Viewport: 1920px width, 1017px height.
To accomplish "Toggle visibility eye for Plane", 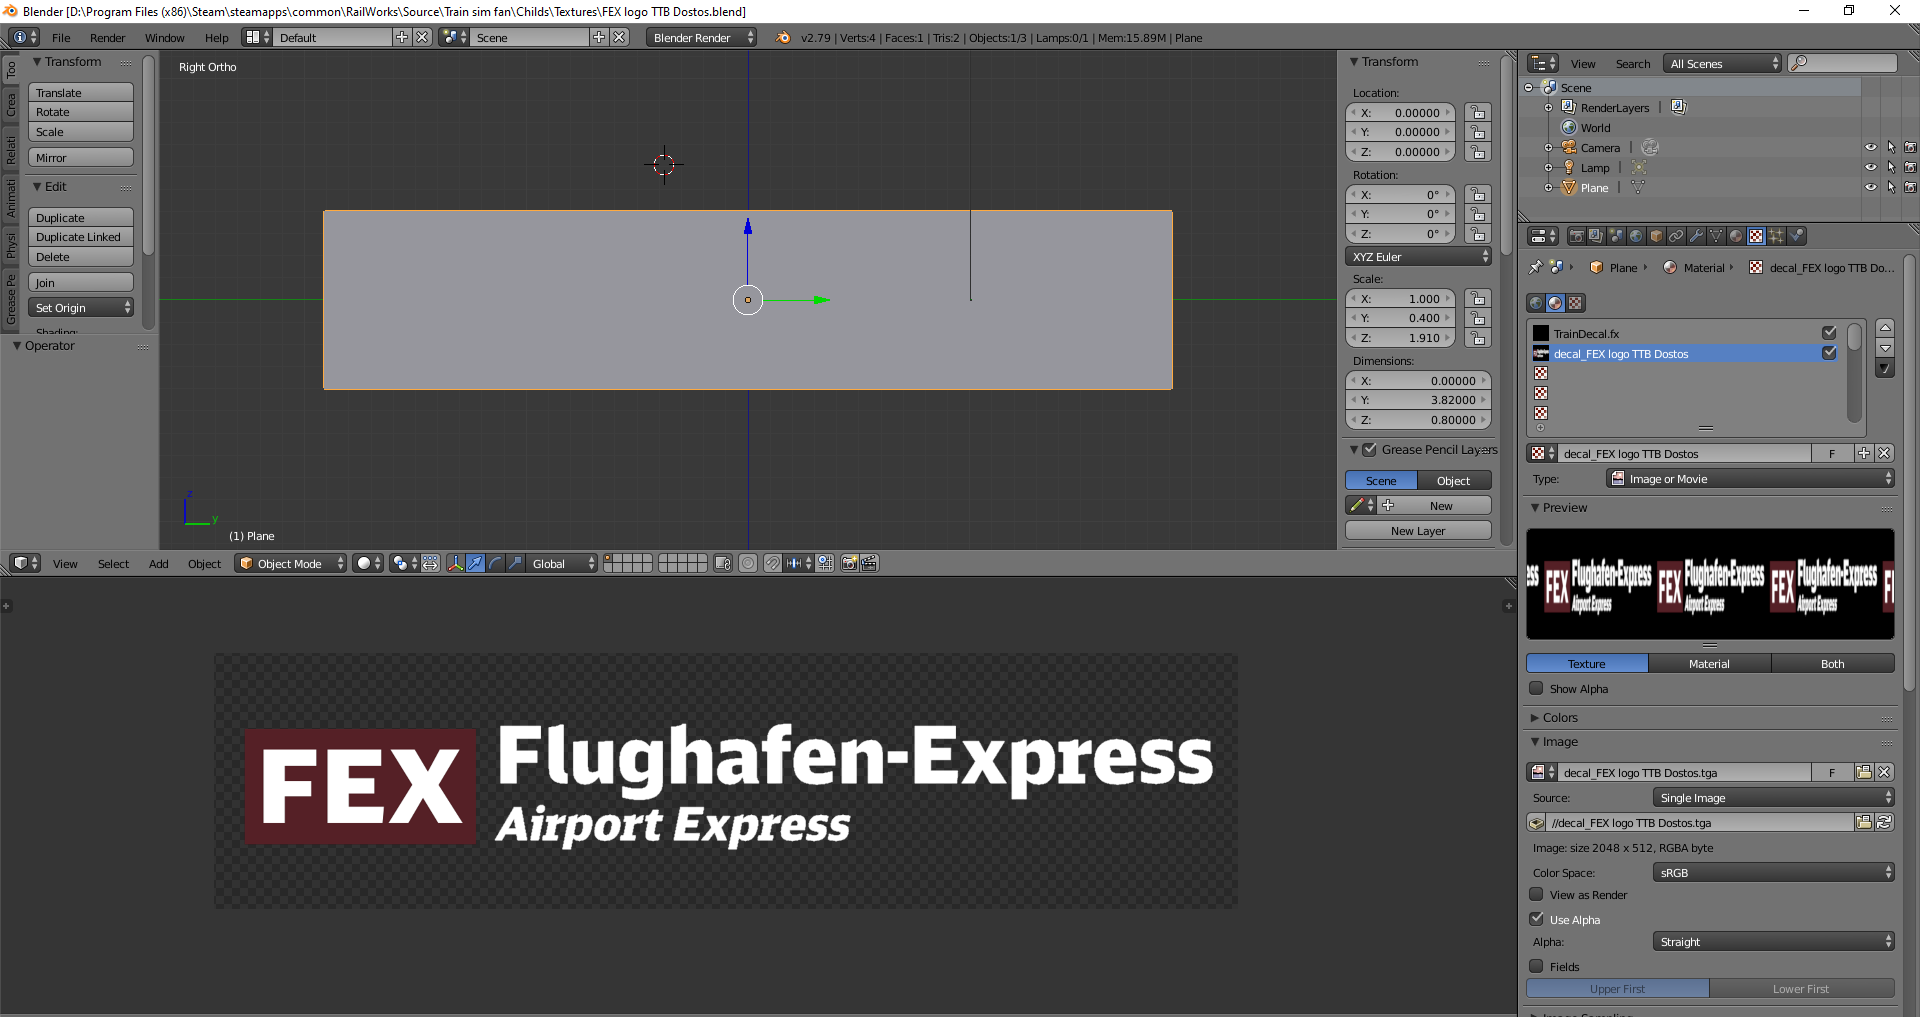I will [x=1871, y=187].
